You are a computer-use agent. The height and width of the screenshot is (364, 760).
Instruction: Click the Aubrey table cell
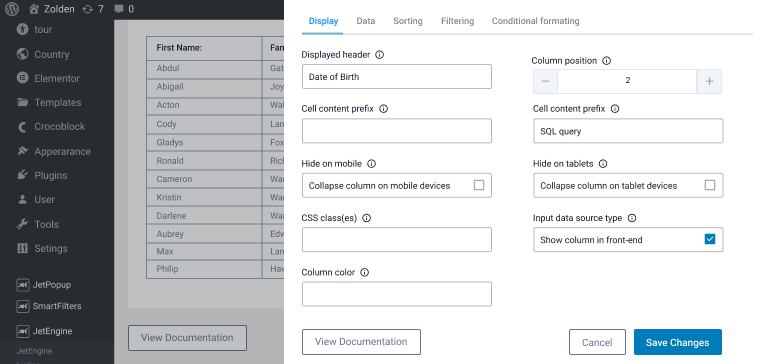pos(204,234)
